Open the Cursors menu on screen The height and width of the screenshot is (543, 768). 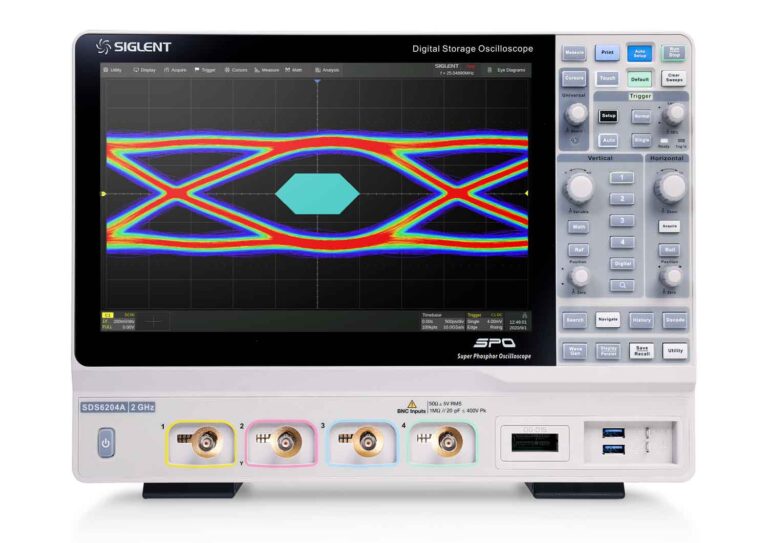(236, 70)
